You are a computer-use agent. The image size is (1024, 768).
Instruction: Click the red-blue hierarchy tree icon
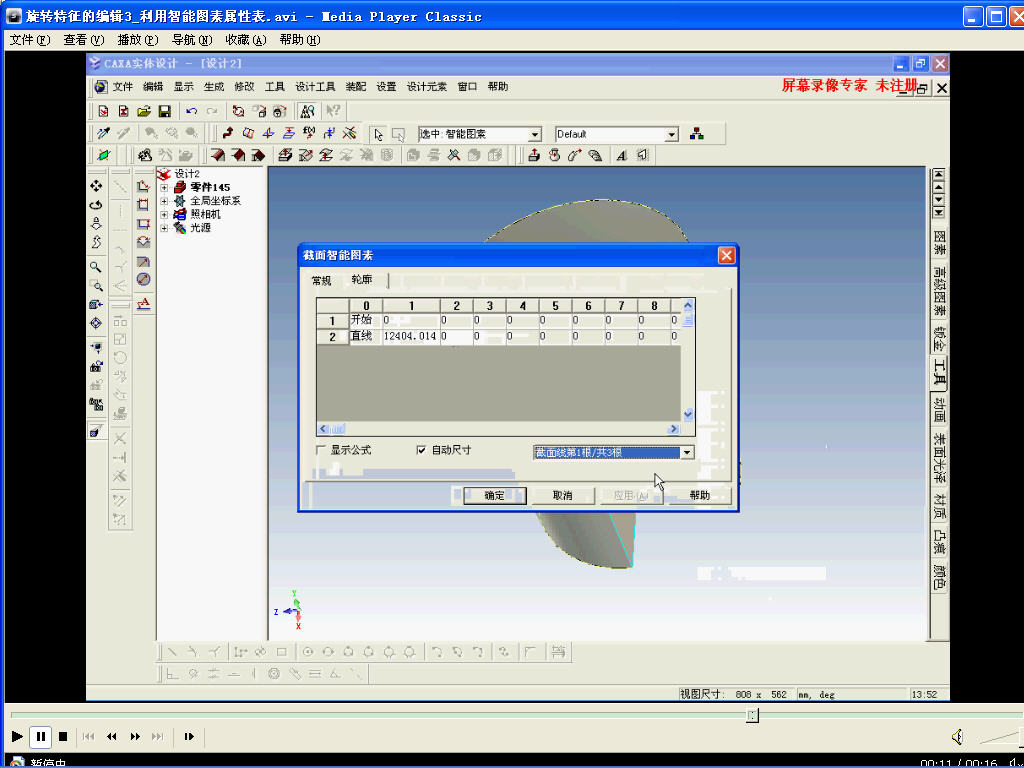coord(697,134)
